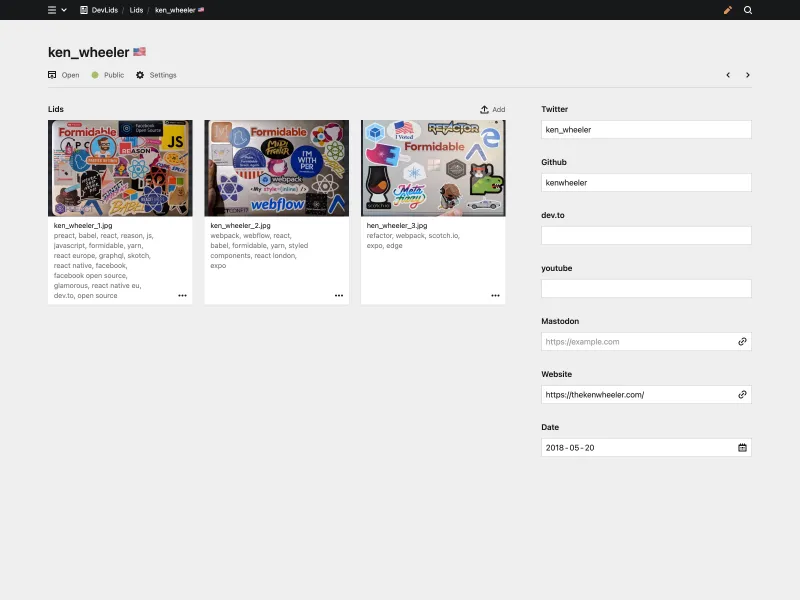Open the thumbnail image of ken_wheeler_2.jpg
The height and width of the screenshot is (600, 800).
276,167
